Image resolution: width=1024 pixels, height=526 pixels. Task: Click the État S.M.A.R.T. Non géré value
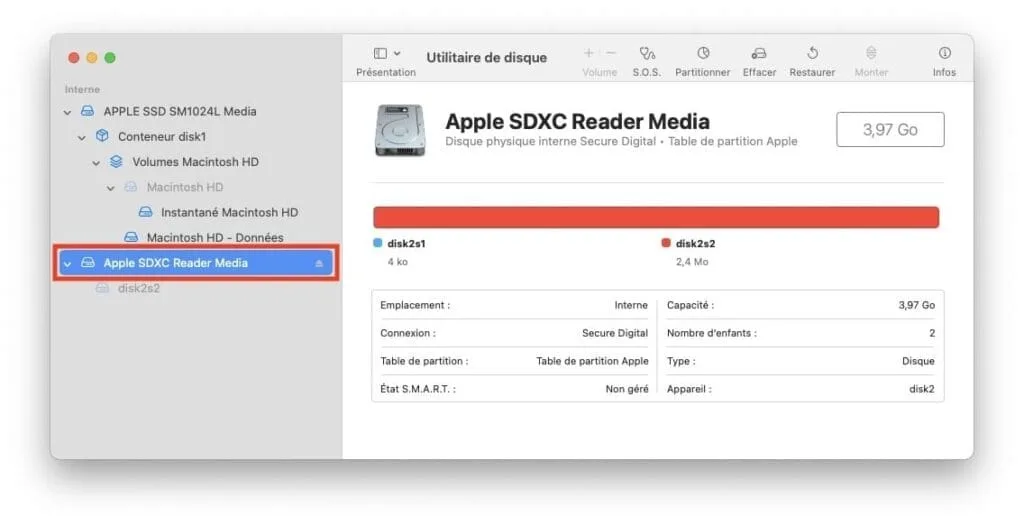click(x=627, y=389)
